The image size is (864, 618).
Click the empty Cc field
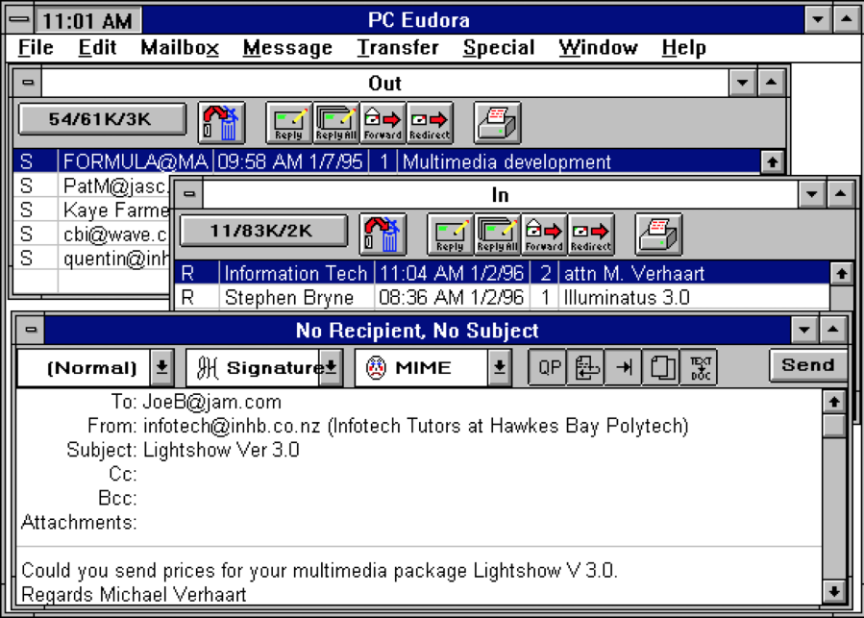[479, 474]
